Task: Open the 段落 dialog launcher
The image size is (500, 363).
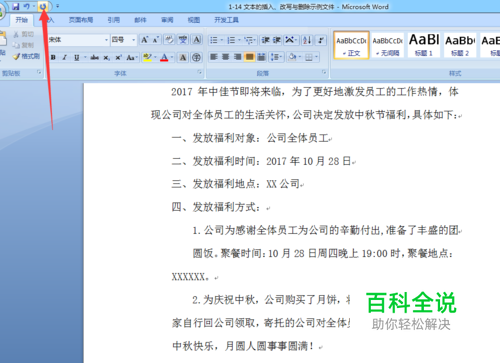Action: [x=324, y=72]
